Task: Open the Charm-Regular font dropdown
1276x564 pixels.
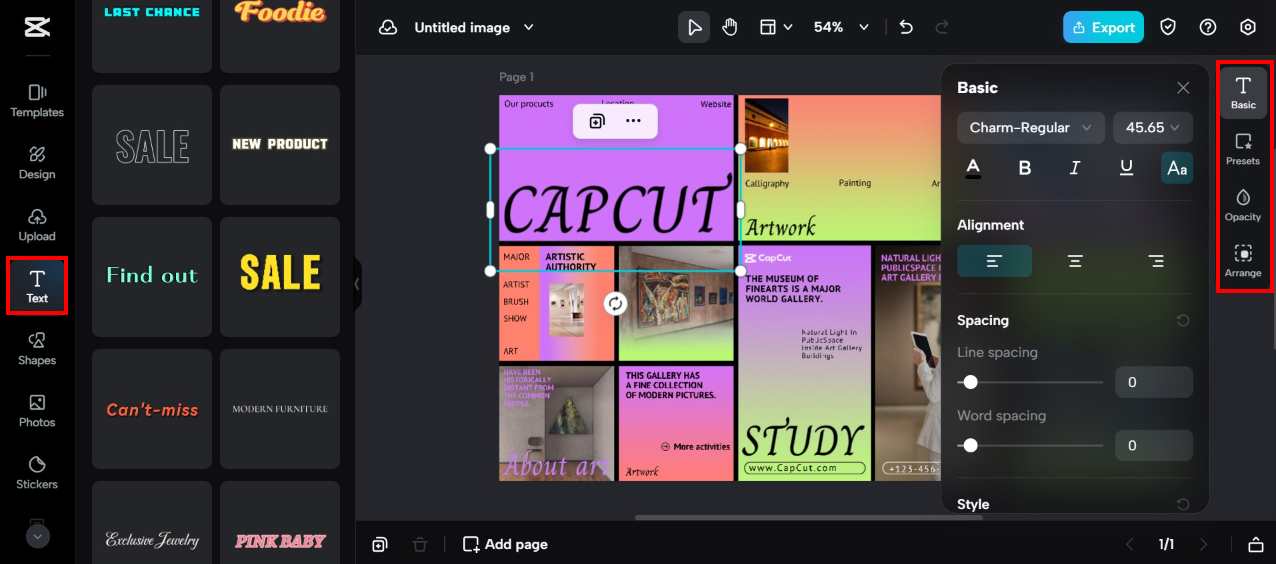Action: [x=1031, y=127]
